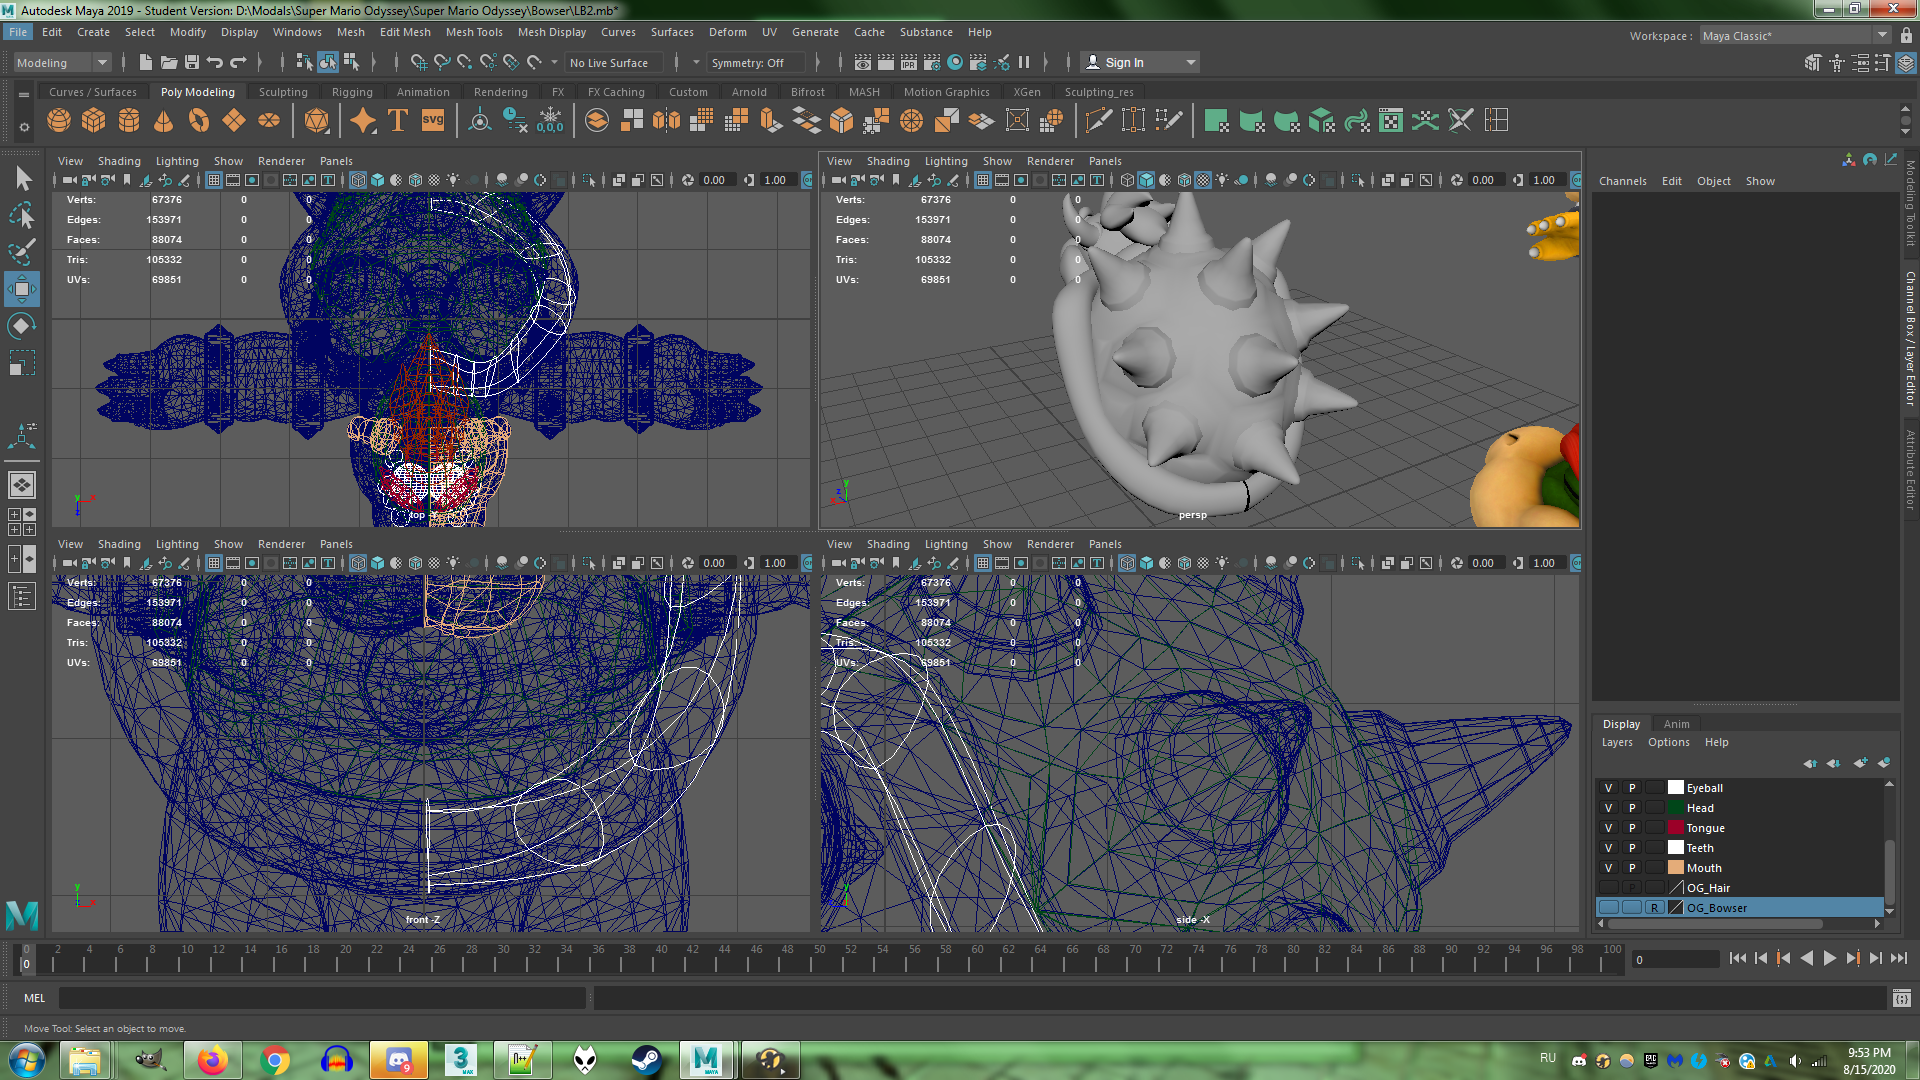1920x1080 pixels.
Task: Select the Rotate tool in toolbox
Action: coord(22,326)
